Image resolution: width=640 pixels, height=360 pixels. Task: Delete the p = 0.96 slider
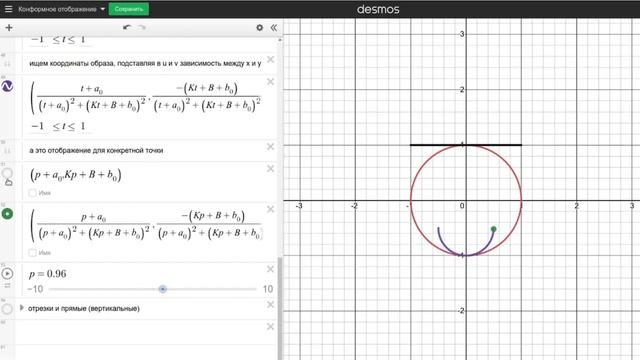point(270,269)
